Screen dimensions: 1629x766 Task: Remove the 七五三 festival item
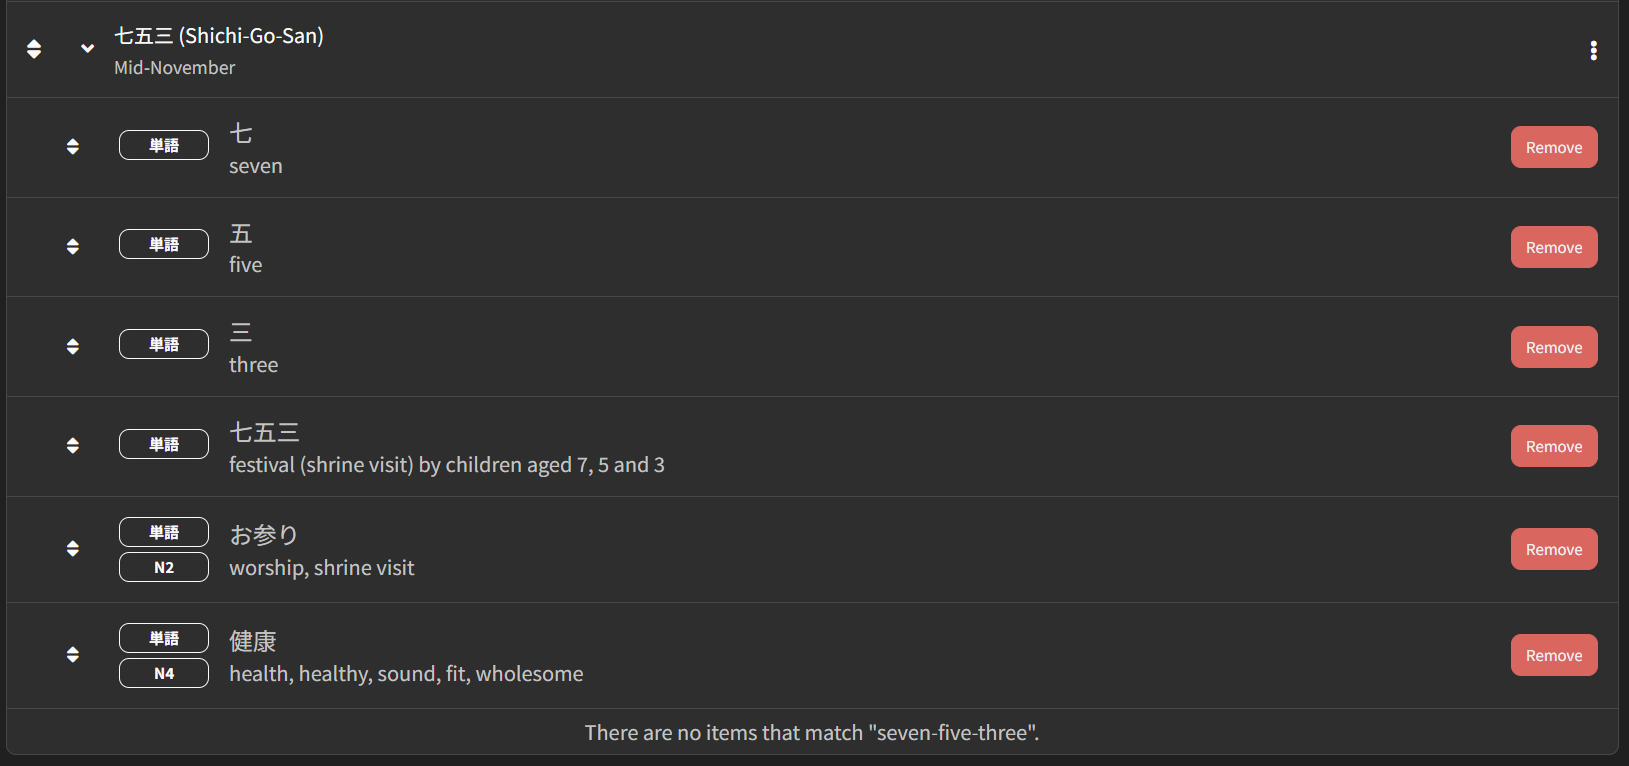click(x=1553, y=446)
